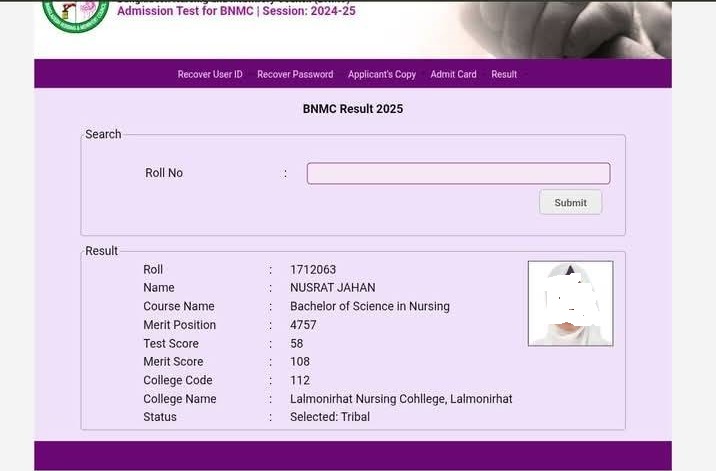Click the Test Score label
The width and height of the screenshot is (716, 471).
(x=171, y=344)
